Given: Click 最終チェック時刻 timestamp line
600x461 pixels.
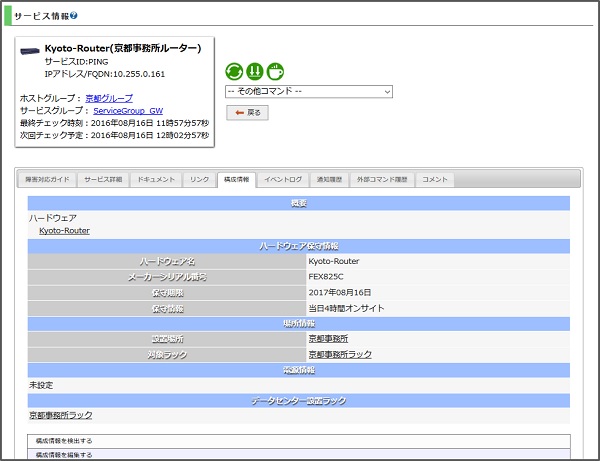Looking at the screenshot, I should tap(114, 123).
